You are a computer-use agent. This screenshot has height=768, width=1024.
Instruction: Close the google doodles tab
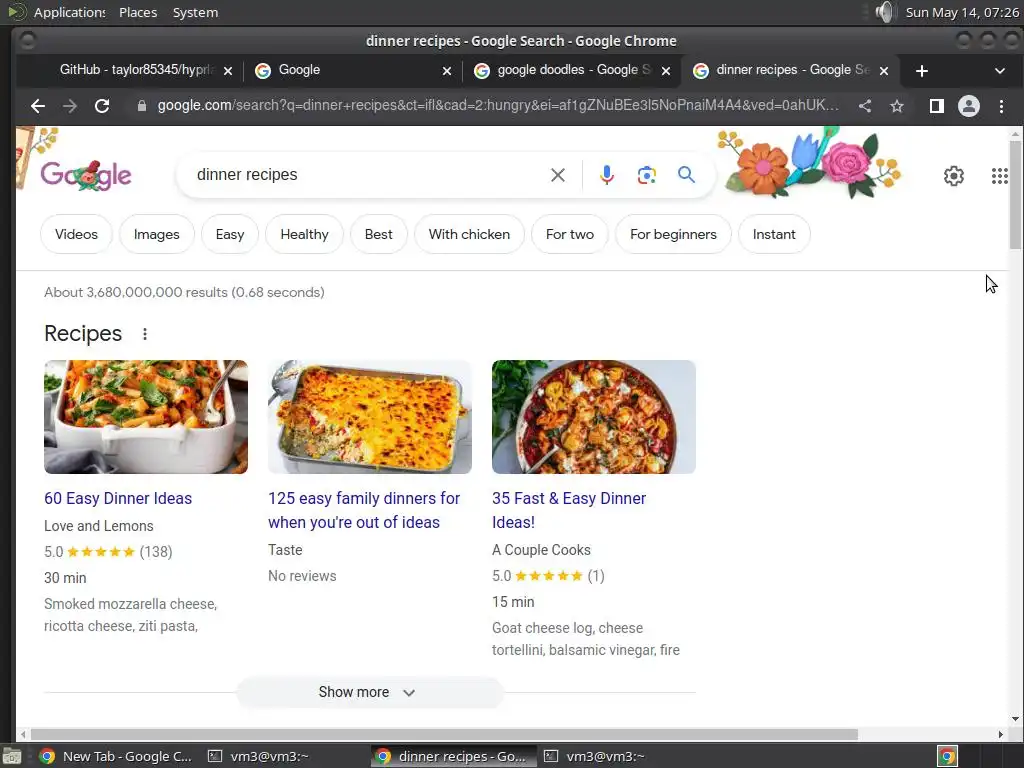coord(665,71)
